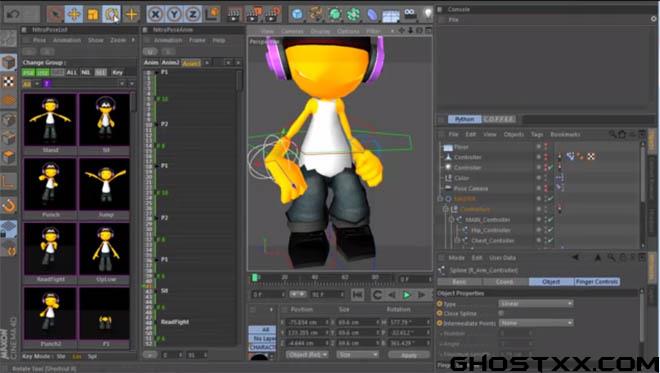This screenshot has height=373, width=660.
Task: Click the green timeline playhead marker
Action: coord(255,277)
